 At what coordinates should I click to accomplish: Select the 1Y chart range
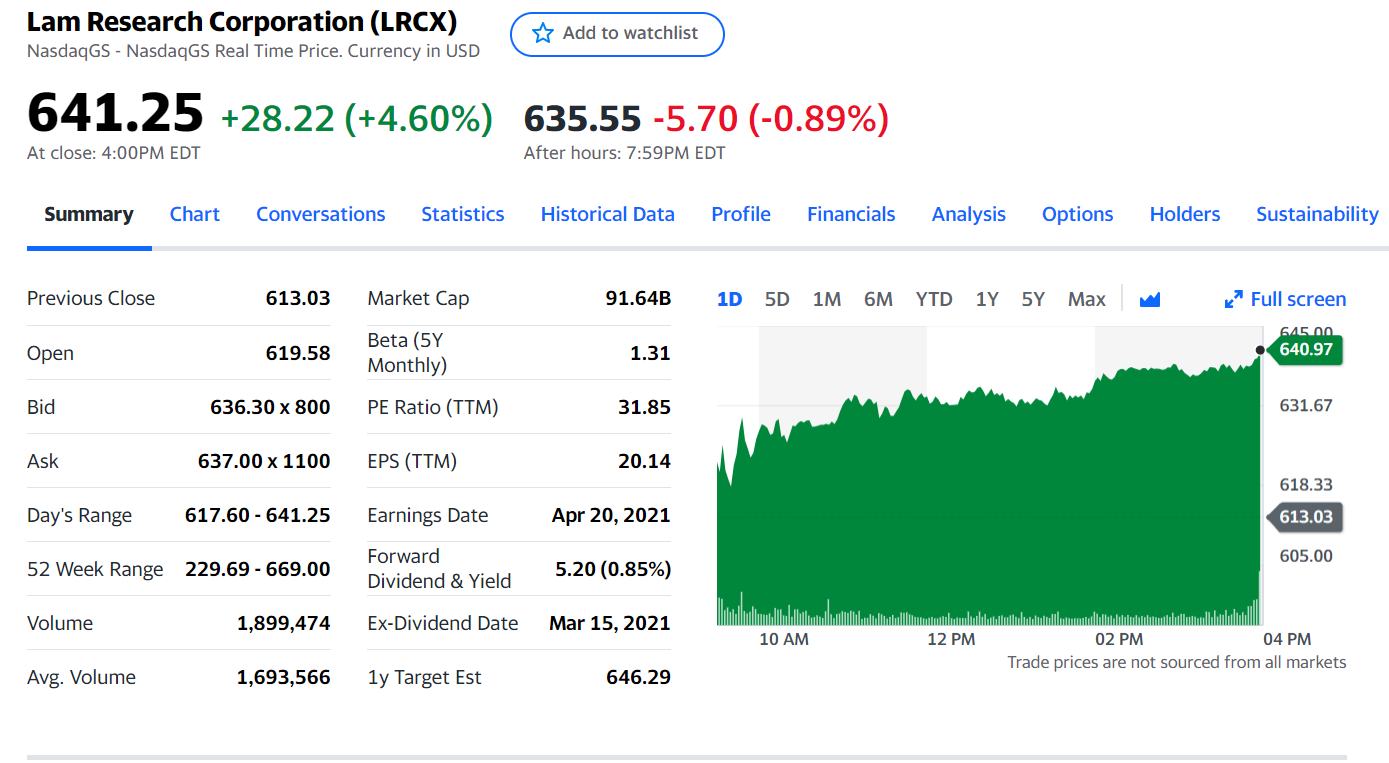[987, 299]
